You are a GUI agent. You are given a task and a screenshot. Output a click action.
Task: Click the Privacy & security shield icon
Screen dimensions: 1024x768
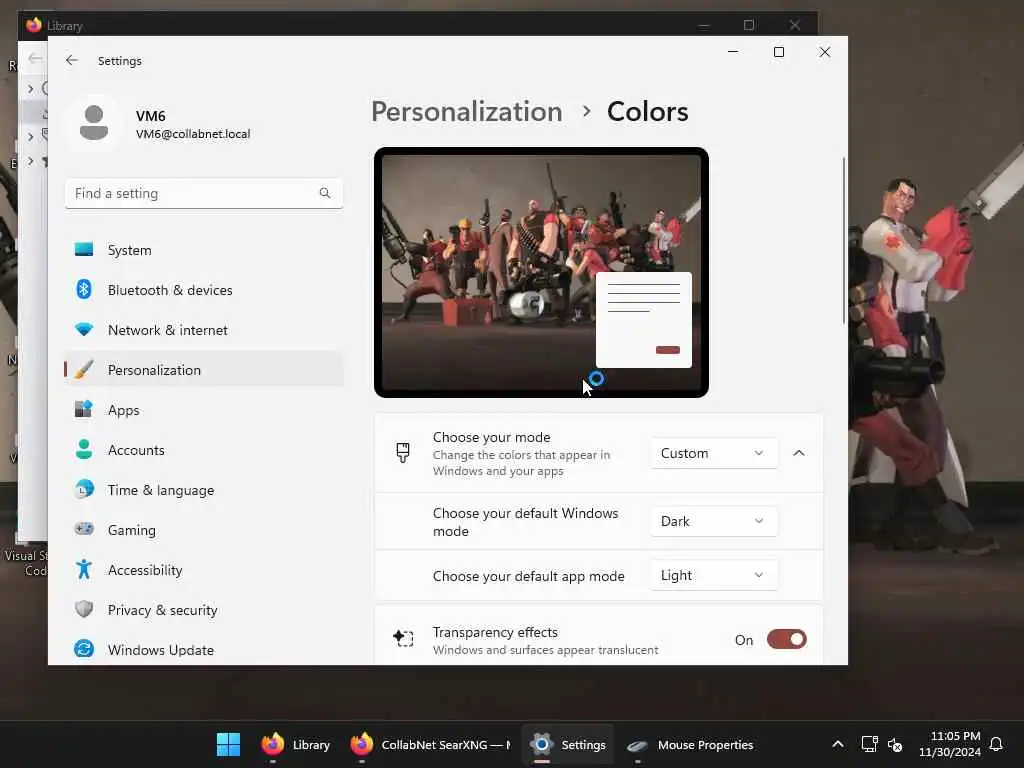click(x=84, y=609)
